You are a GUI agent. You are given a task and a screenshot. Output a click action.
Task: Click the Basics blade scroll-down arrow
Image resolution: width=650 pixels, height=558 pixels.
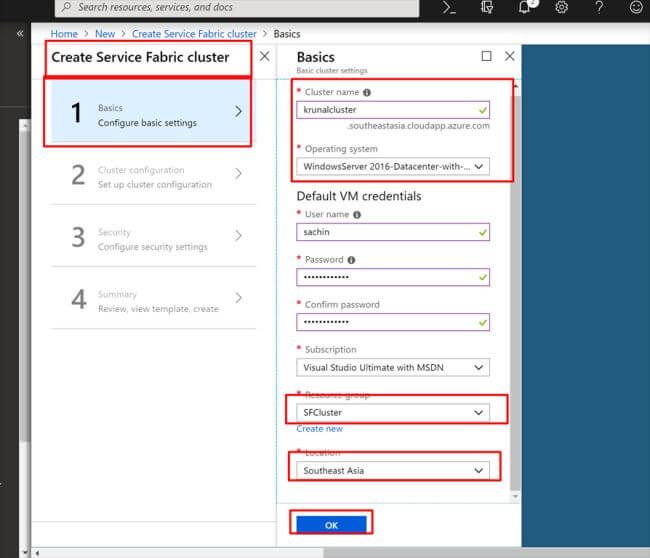515,496
